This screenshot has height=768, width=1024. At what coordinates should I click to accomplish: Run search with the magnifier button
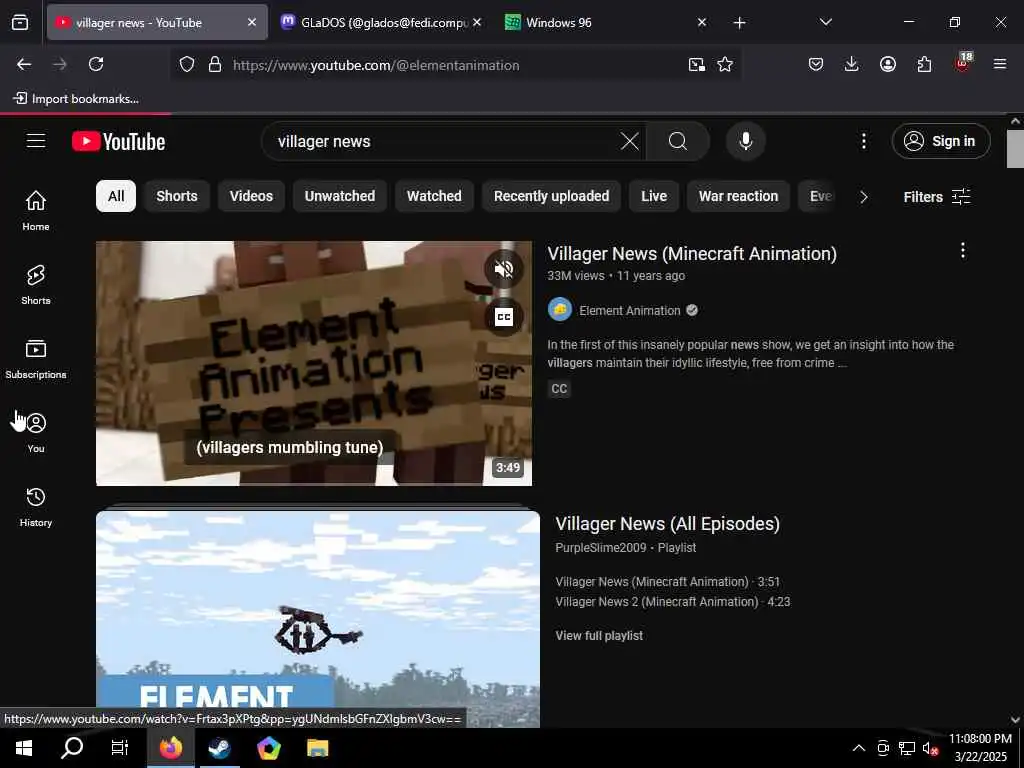click(x=678, y=141)
